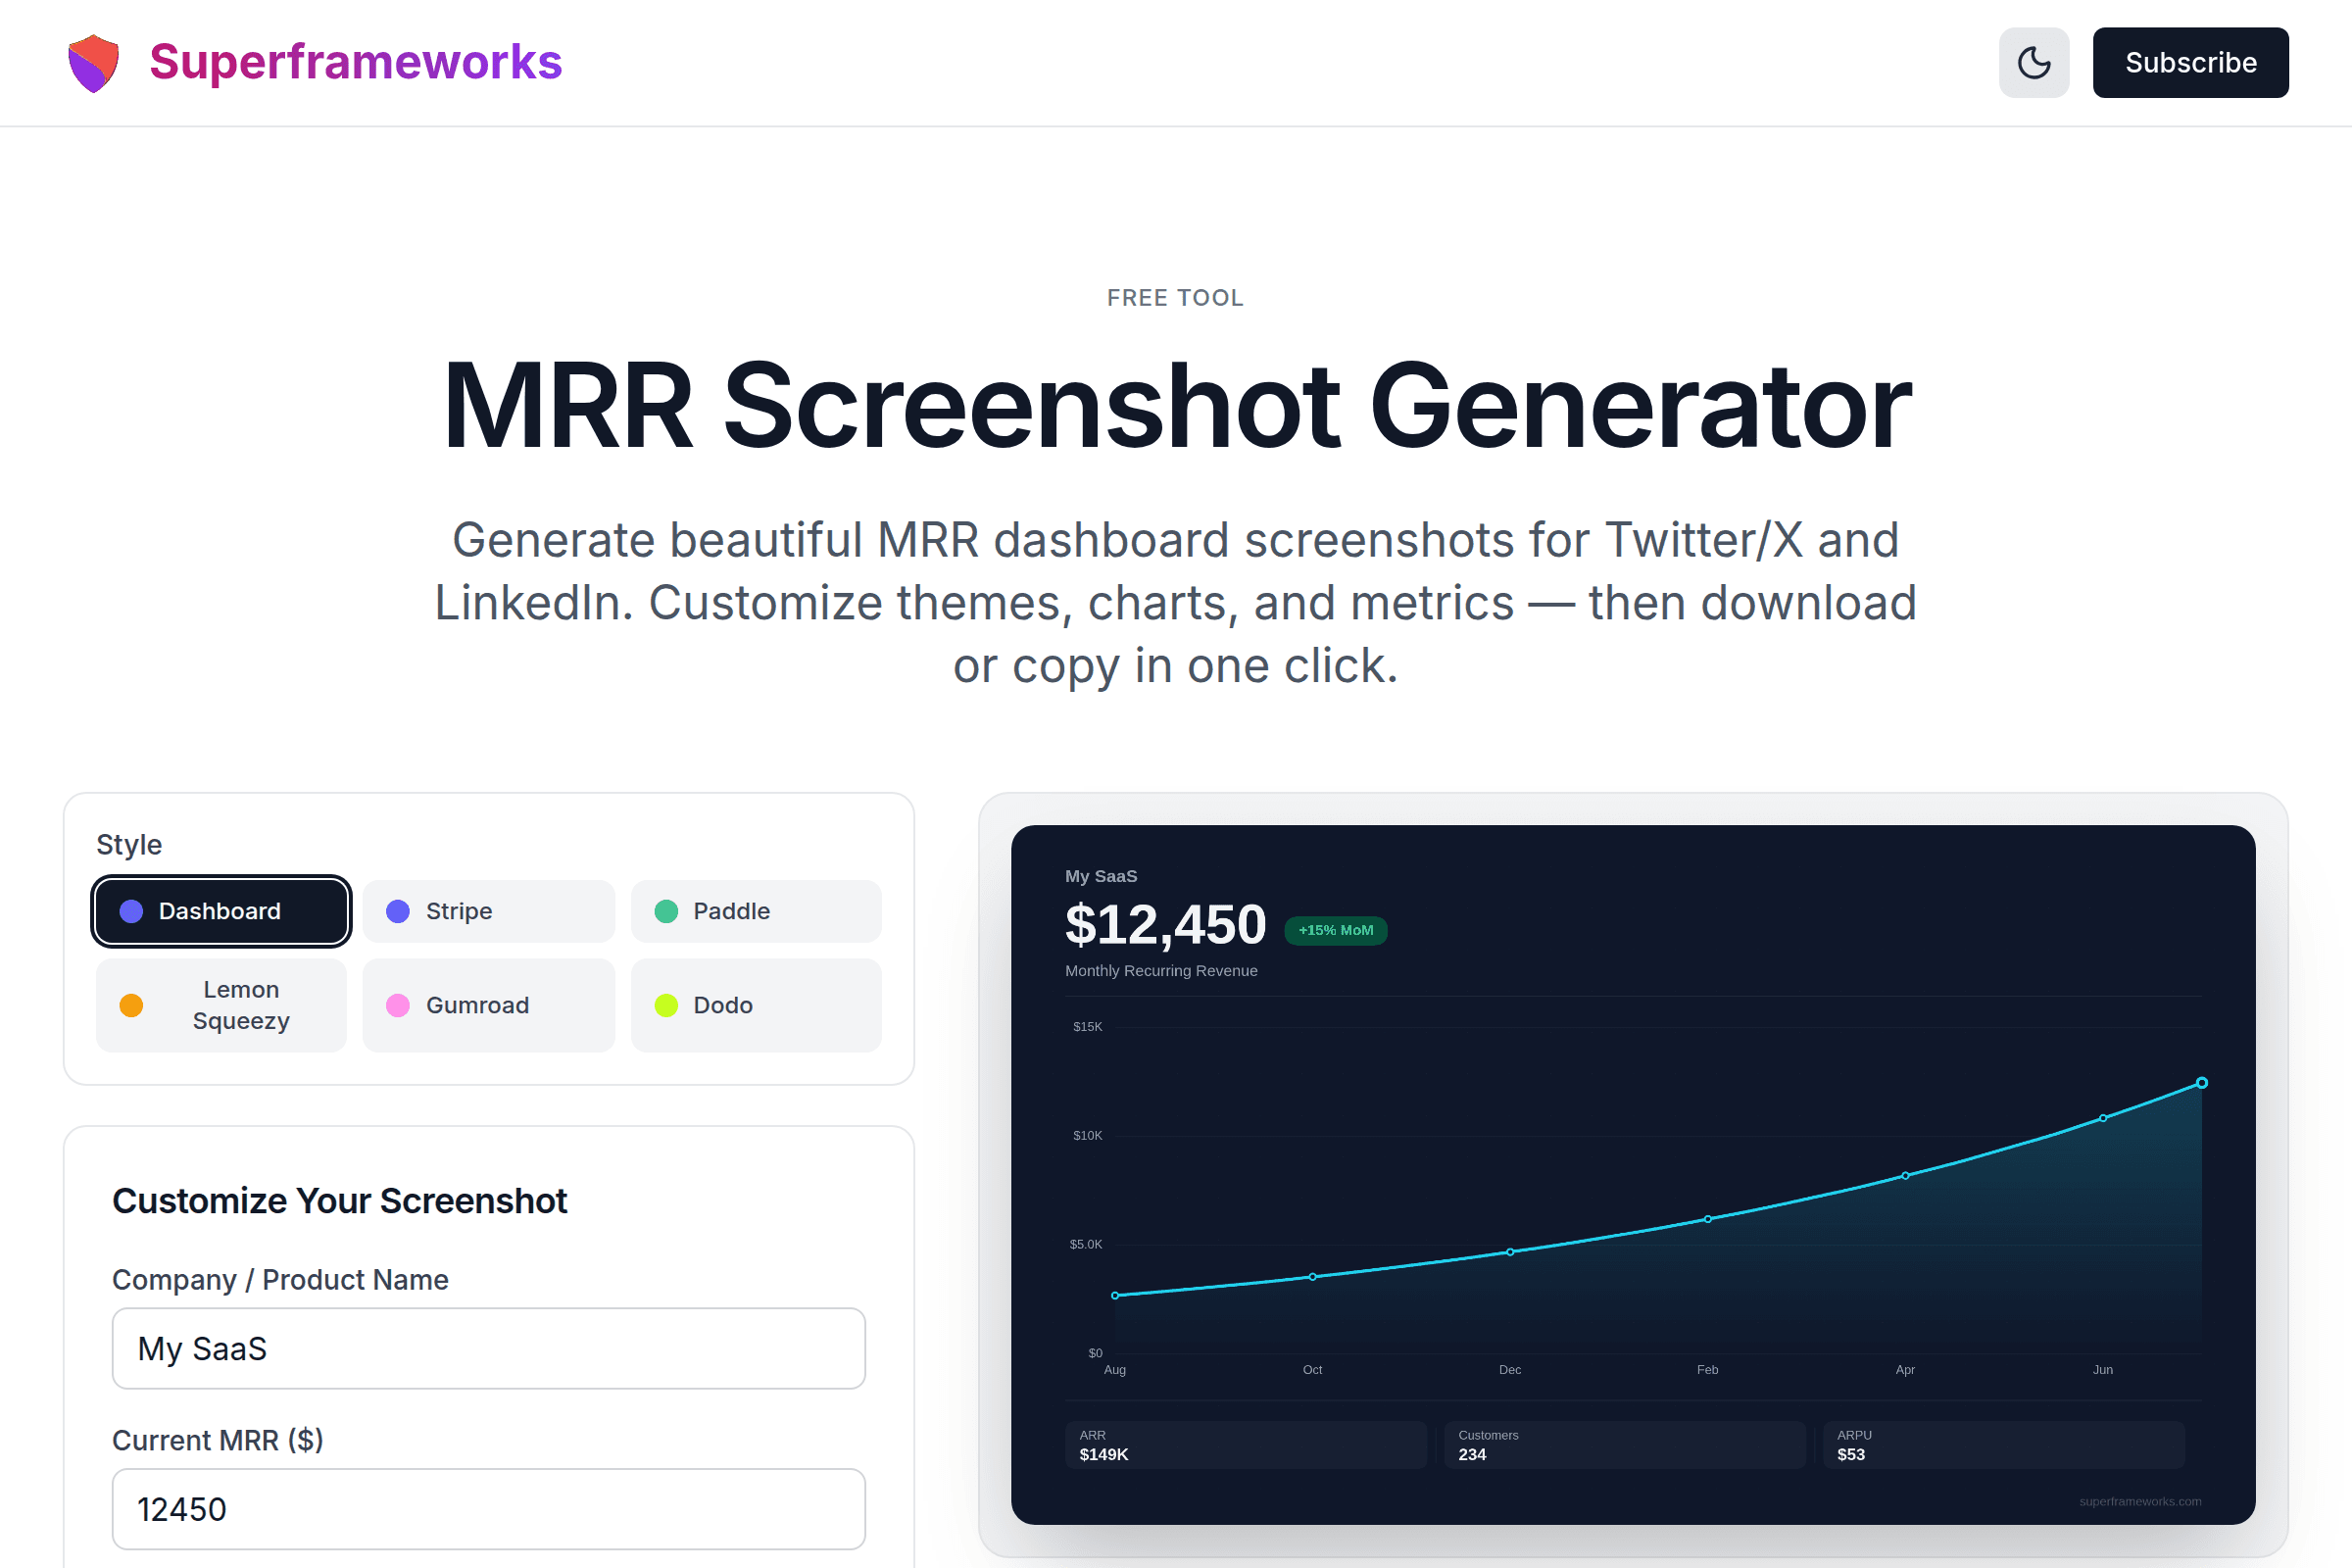Click the +15% MoM badge
This screenshot has height=1568, width=2352.
[x=1335, y=930]
